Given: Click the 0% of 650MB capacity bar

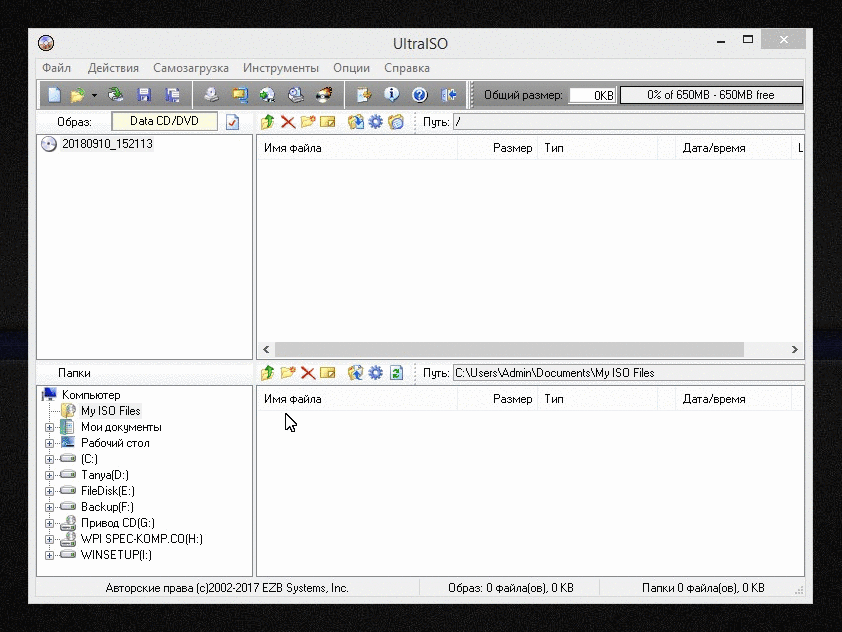Looking at the screenshot, I should (x=711, y=95).
